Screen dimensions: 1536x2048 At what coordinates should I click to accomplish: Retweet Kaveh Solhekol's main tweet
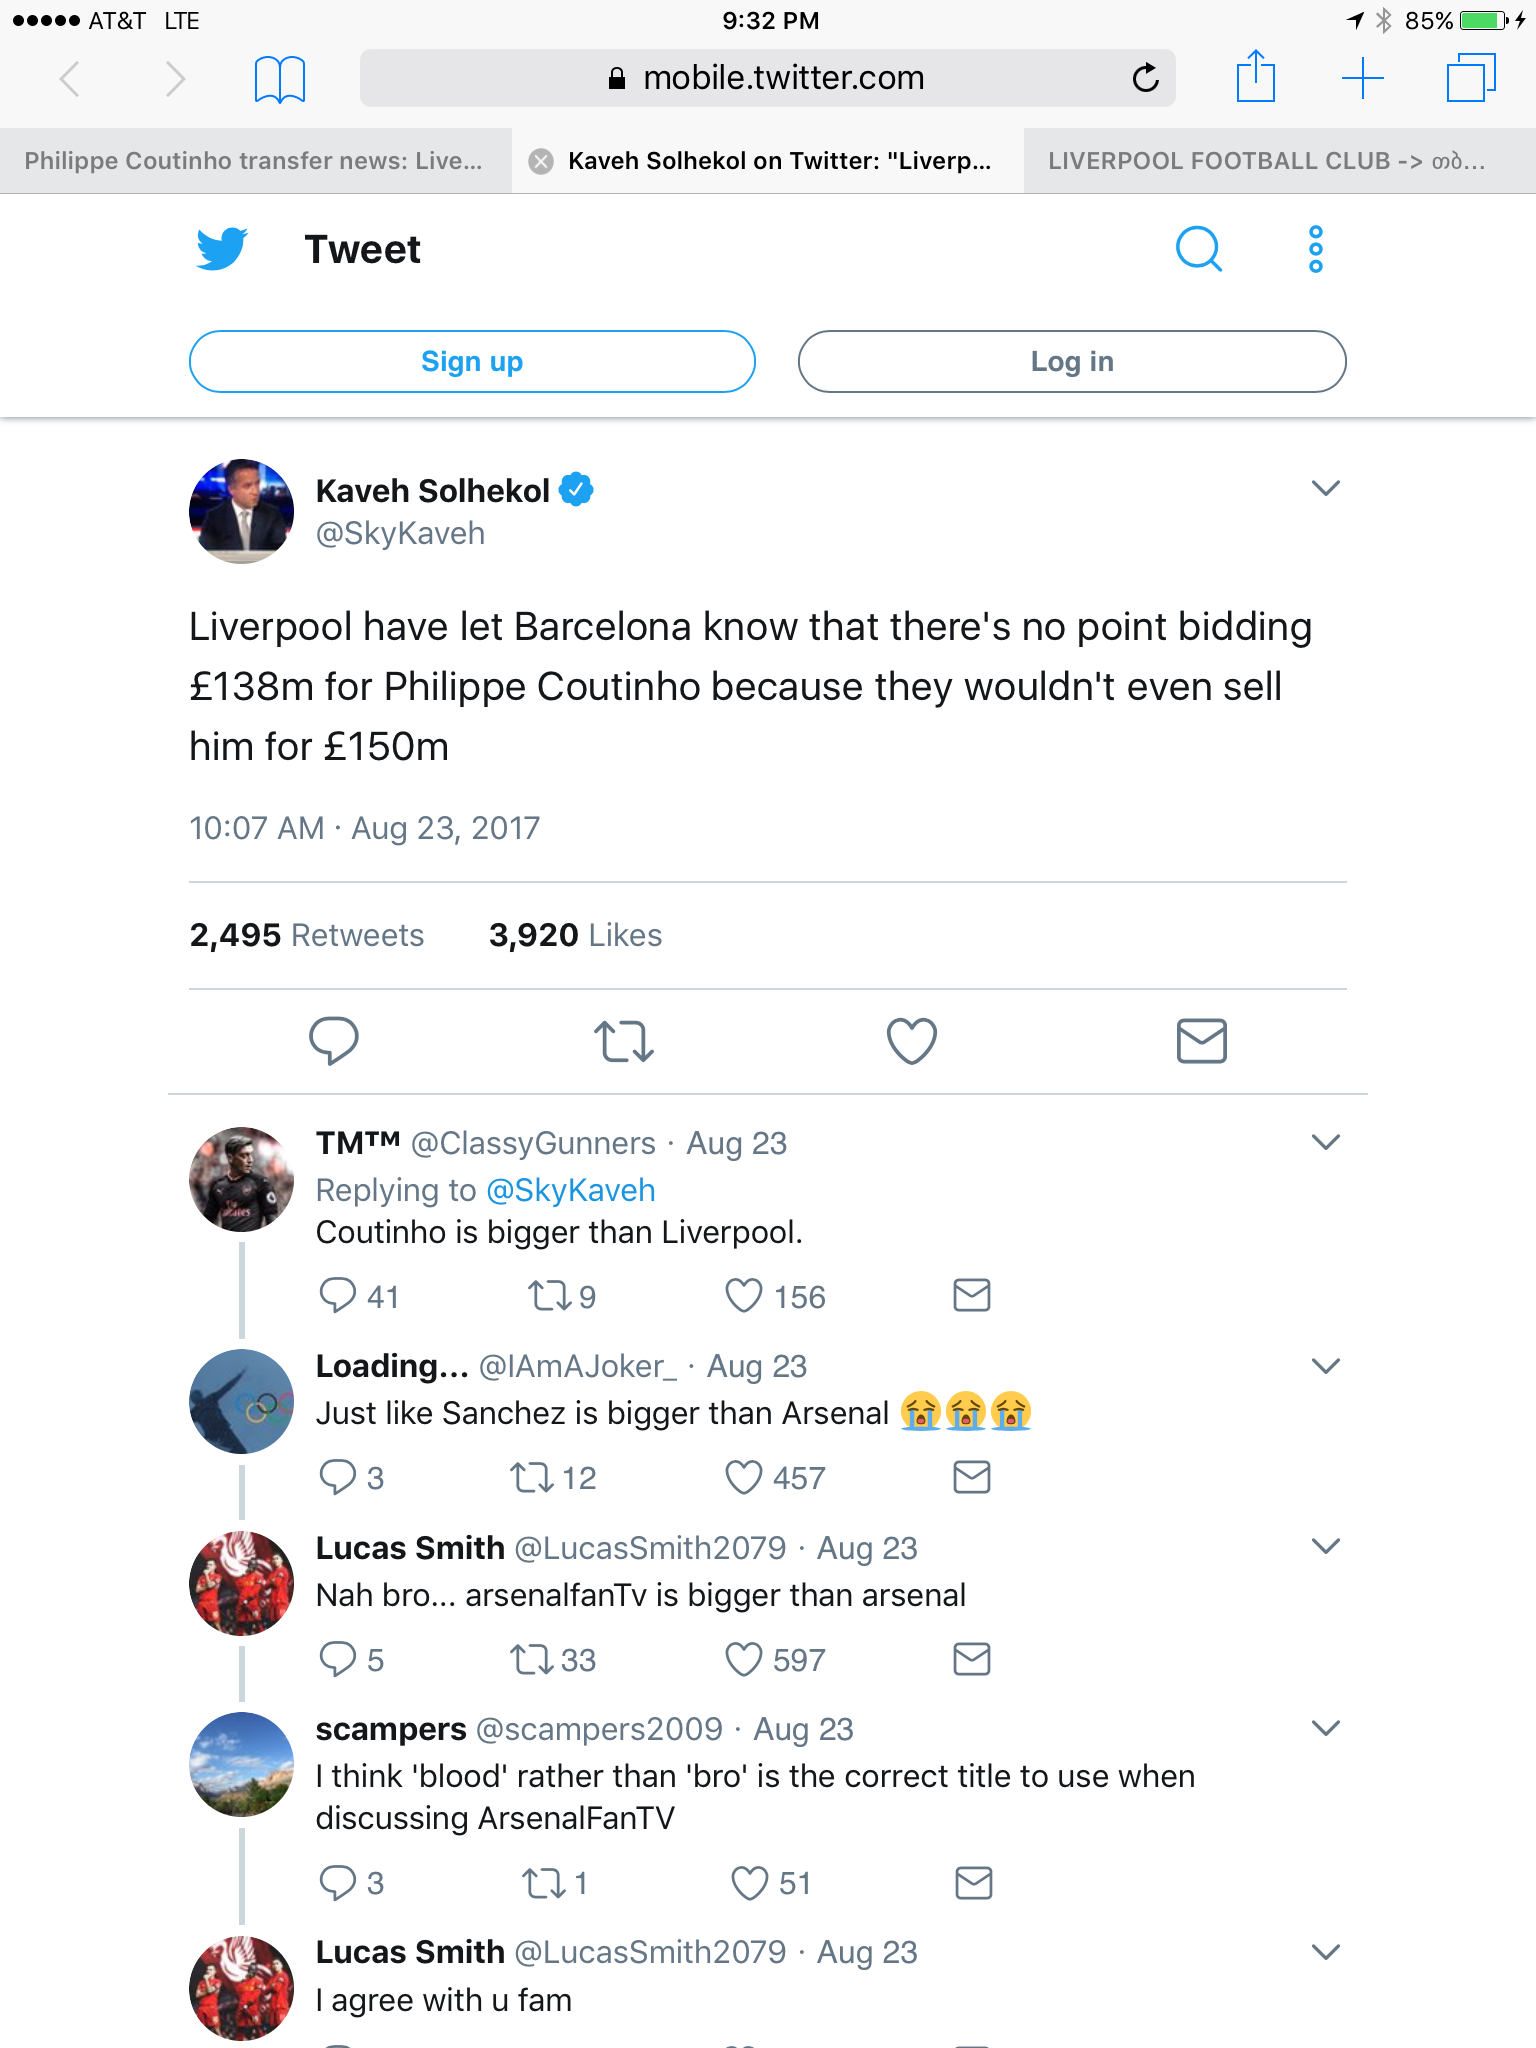pos(623,1041)
